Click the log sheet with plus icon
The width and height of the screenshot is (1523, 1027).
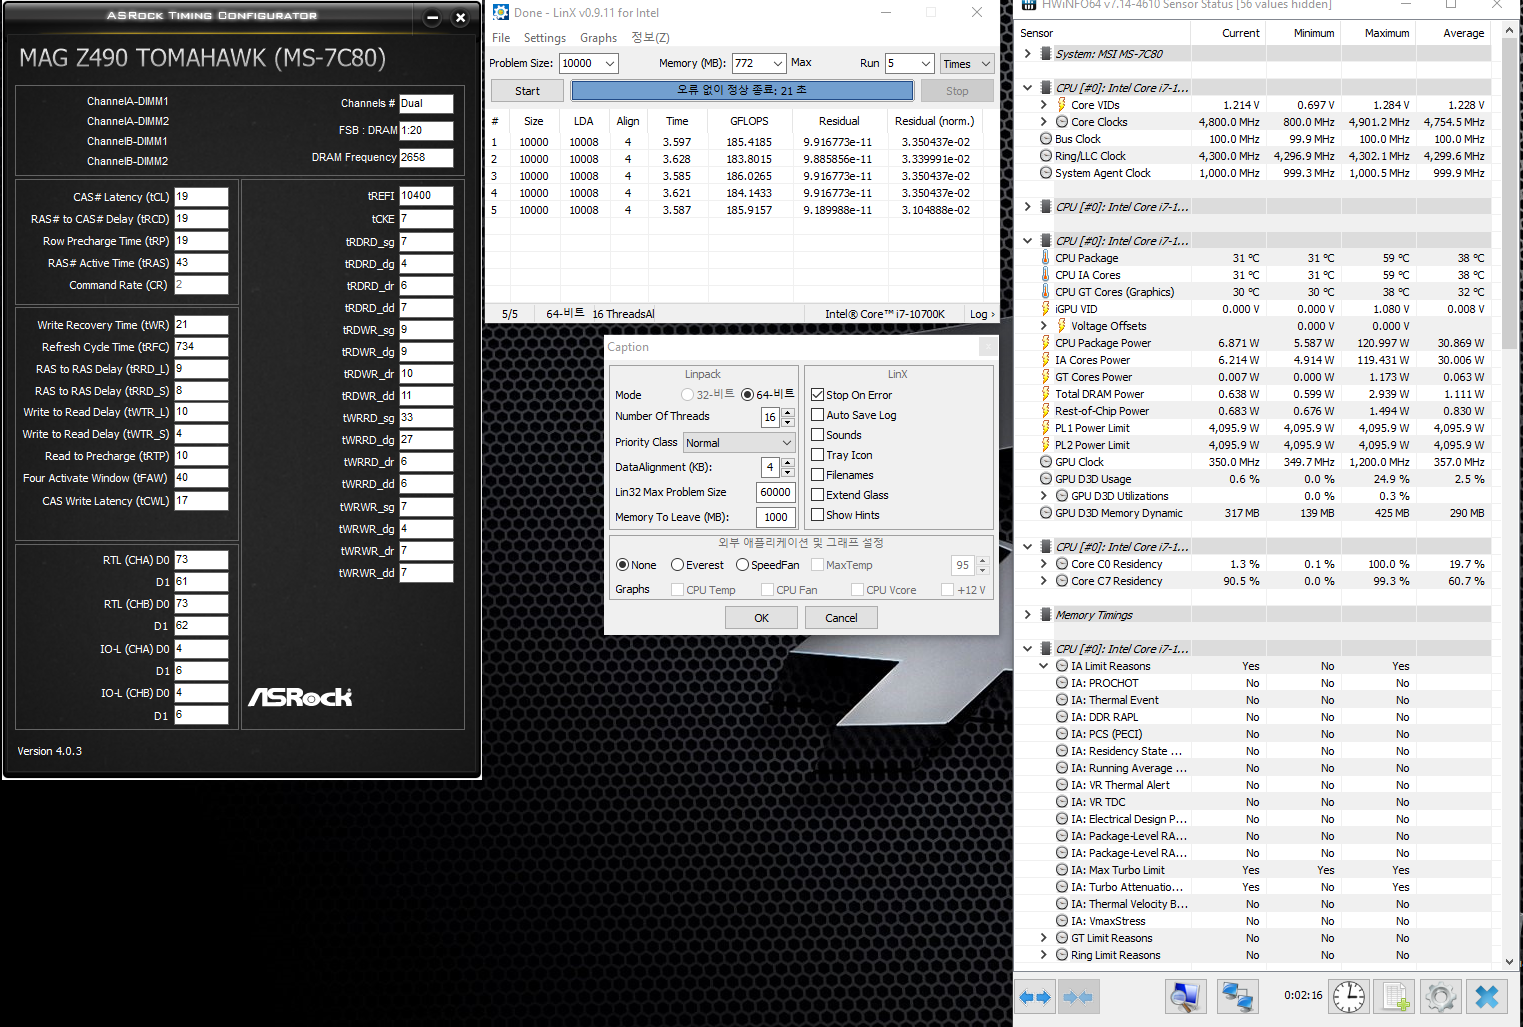click(1396, 996)
